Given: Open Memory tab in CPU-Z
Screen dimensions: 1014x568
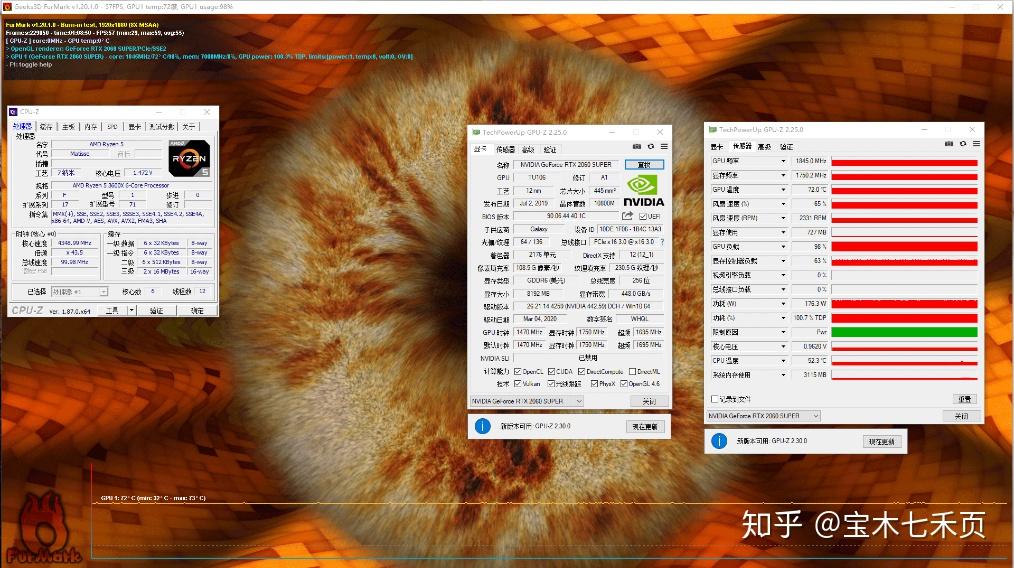Looking at the screenshot, I should coord(91,127).
